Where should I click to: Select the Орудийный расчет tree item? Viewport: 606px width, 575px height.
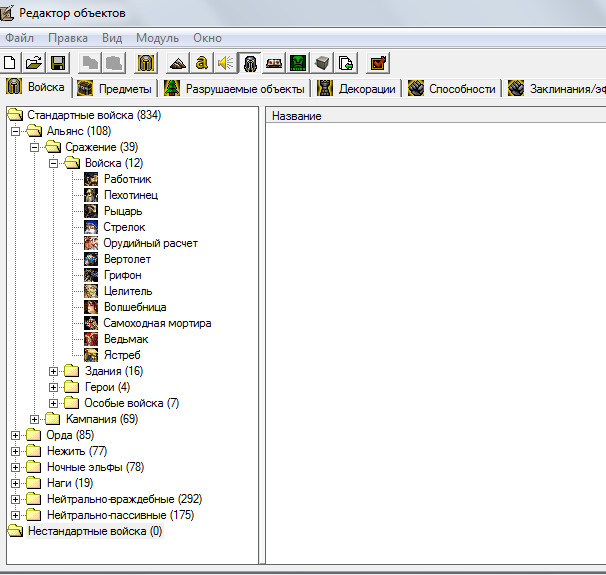tap(151, 243)
